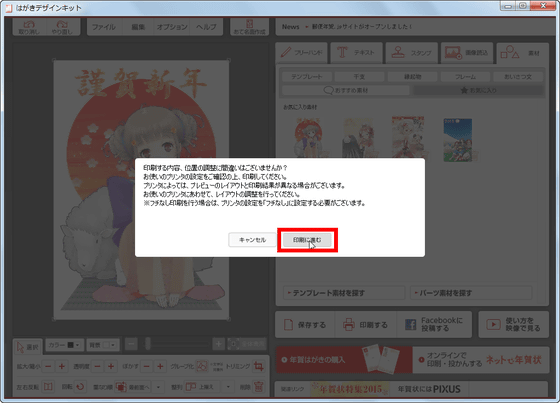Switch to the 素材 tab
Image resolution: width=560 pixels, height=403 pixels.
click(x=522, y=53)
